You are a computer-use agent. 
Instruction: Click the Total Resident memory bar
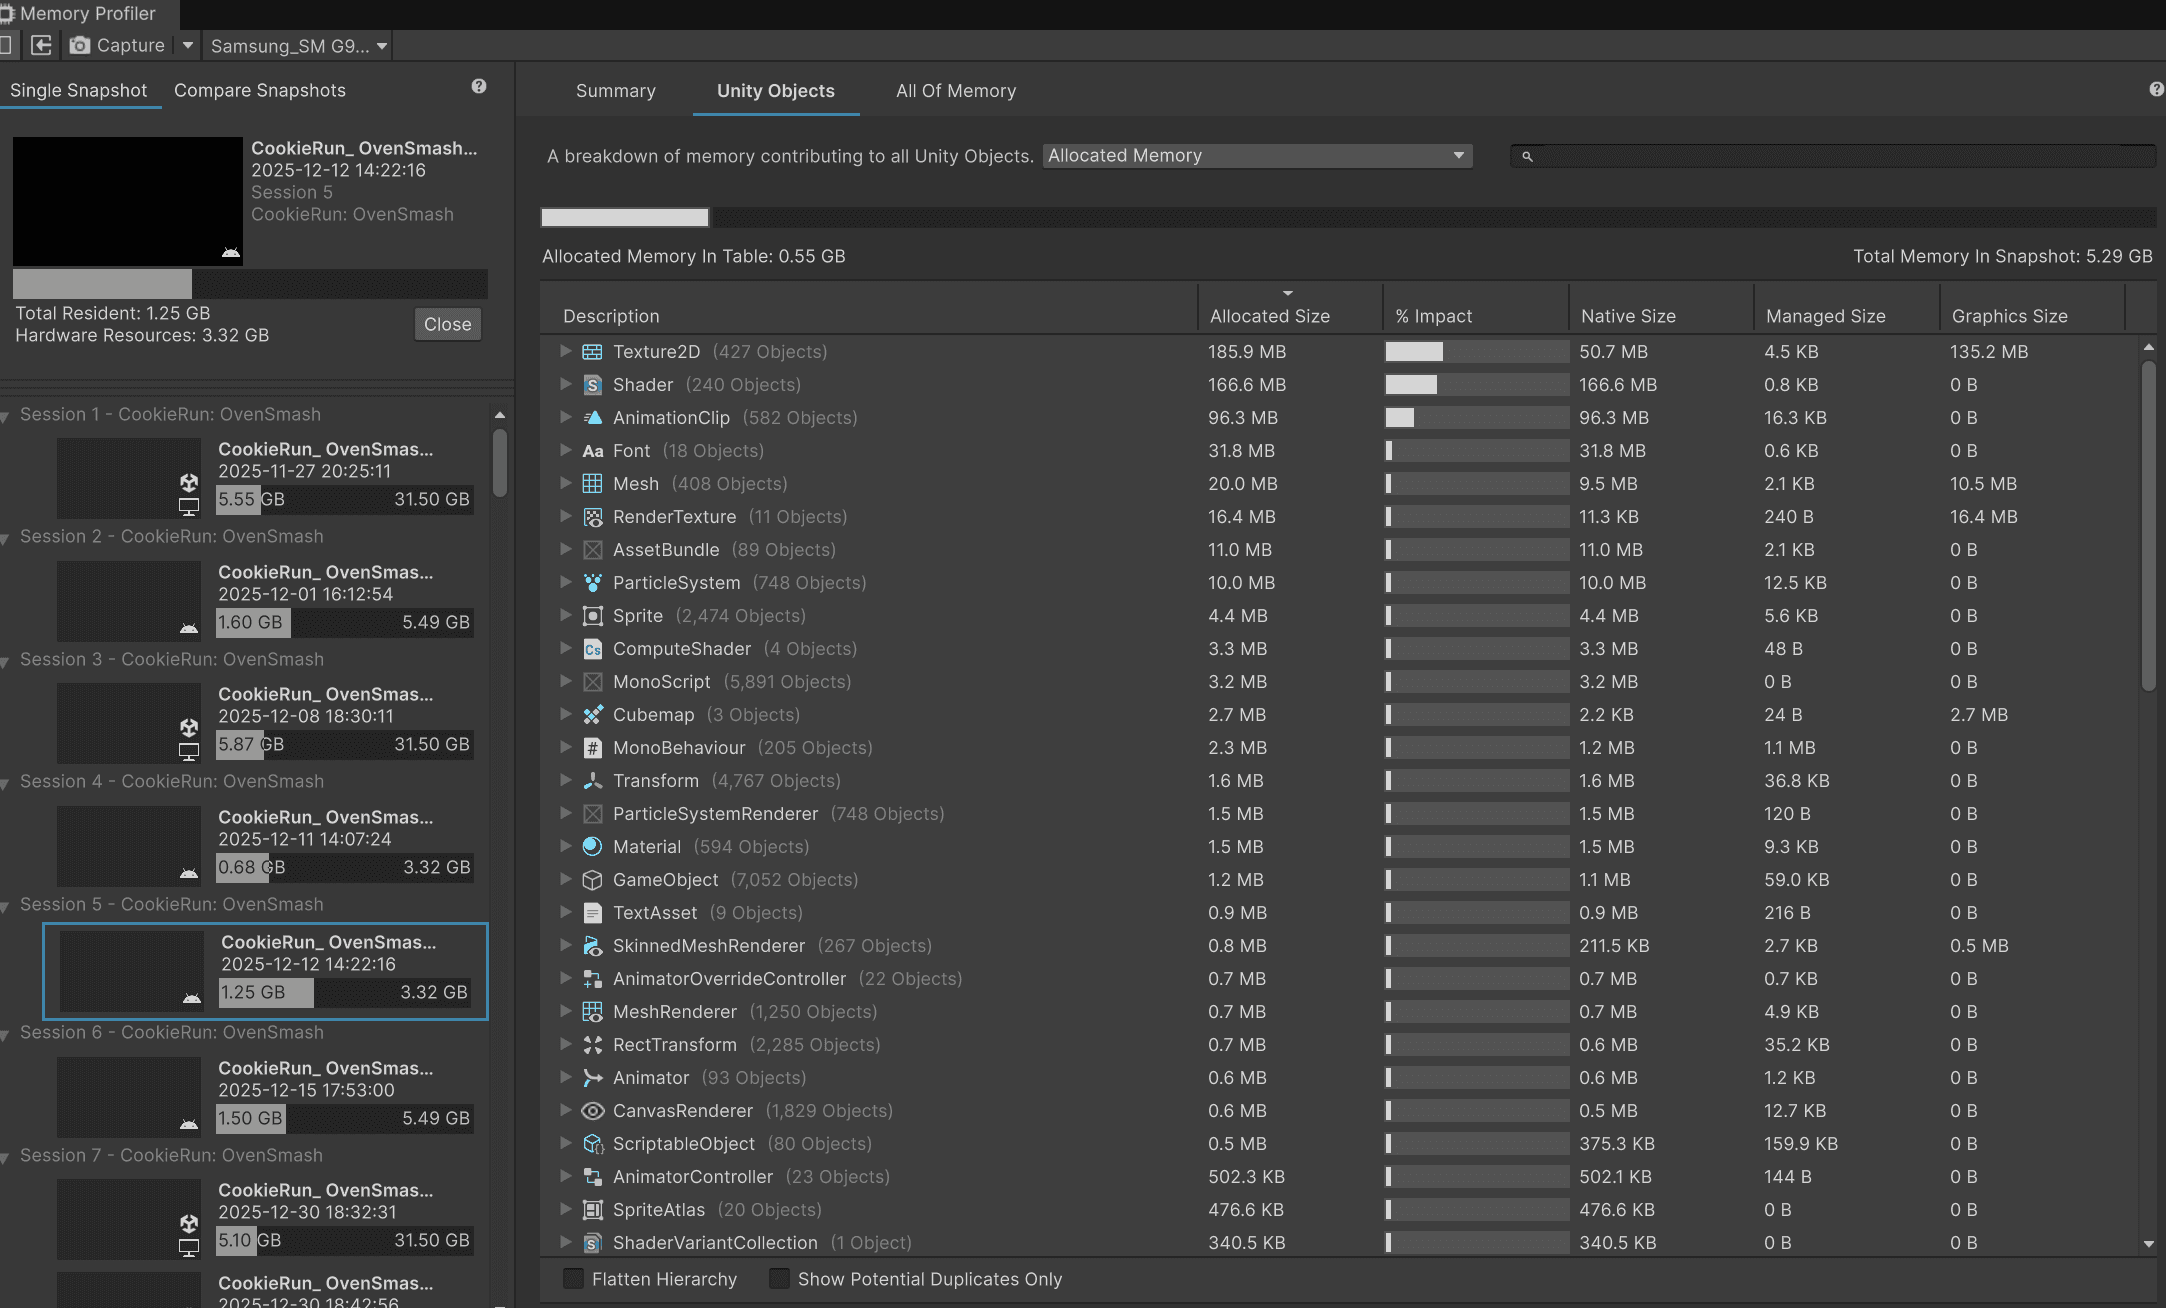[x=250, y=283]
